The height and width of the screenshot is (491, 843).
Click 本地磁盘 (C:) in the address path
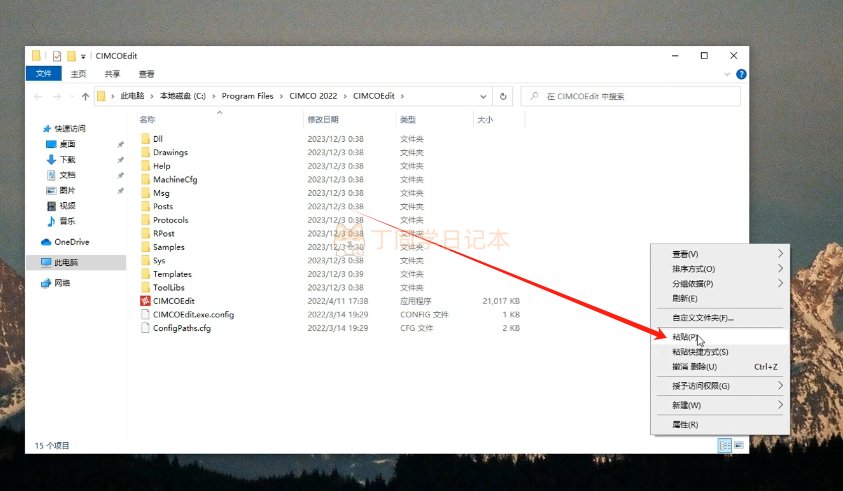coord(183,96)
